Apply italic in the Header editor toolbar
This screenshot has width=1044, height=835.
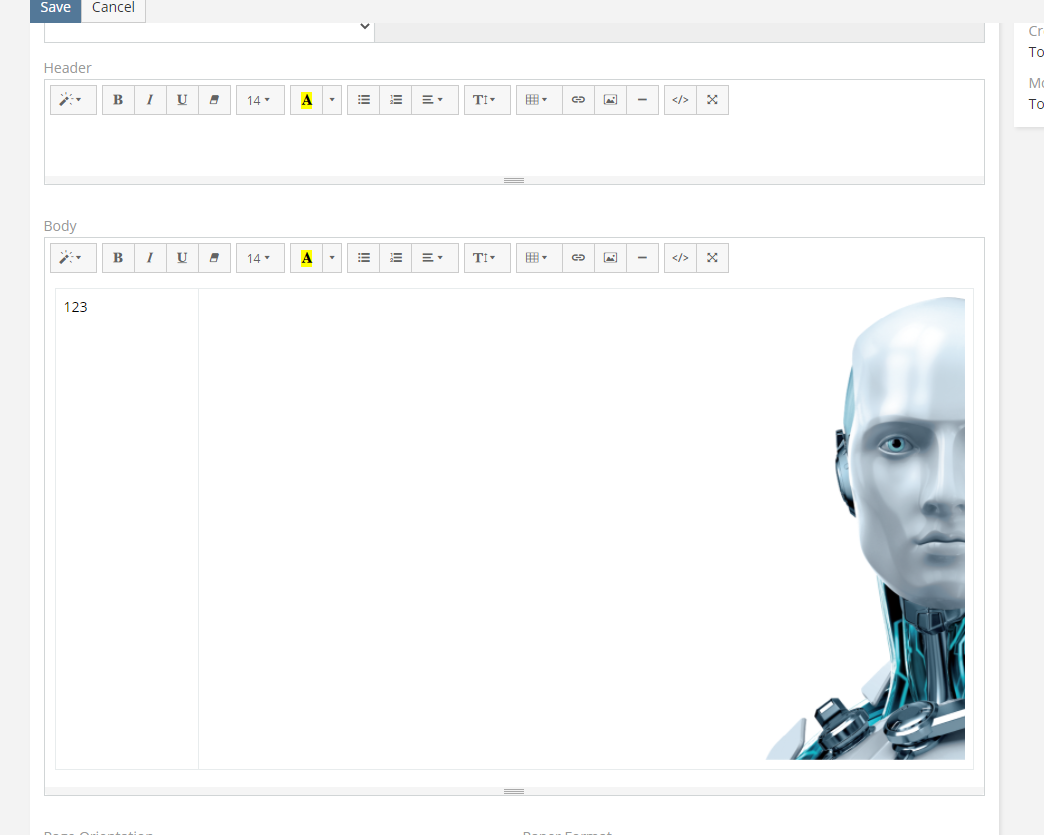point(150,100)
